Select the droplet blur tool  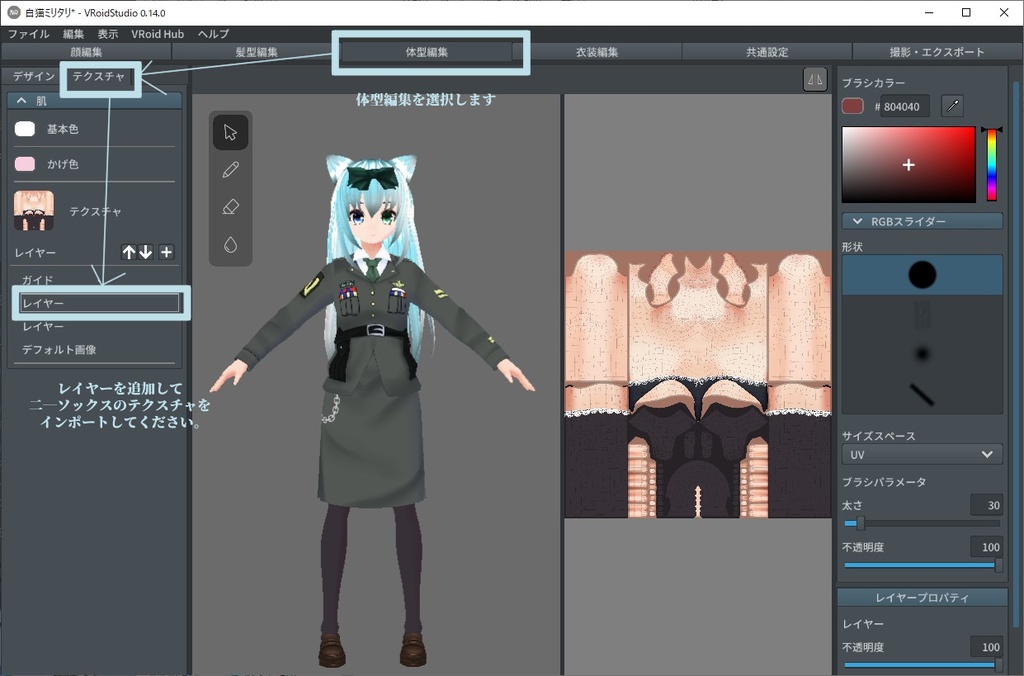[x=230, y=243]
